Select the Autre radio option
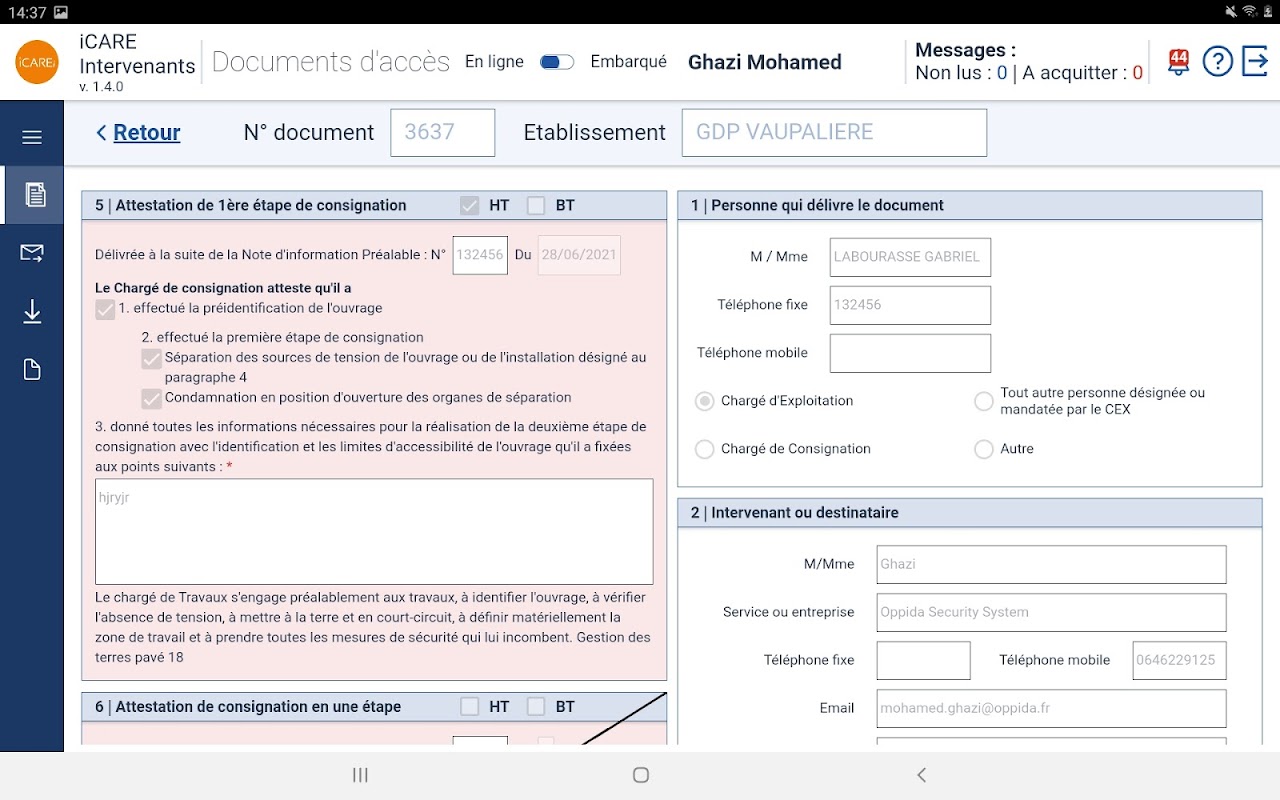 pyautogui.click(x=984, y=449)
